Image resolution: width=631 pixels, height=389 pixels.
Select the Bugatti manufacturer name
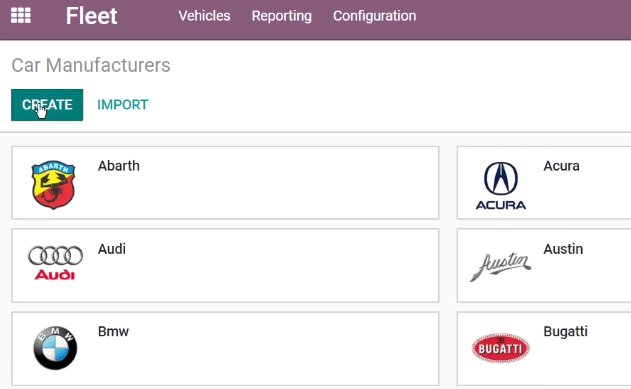[x=565, y=331]
